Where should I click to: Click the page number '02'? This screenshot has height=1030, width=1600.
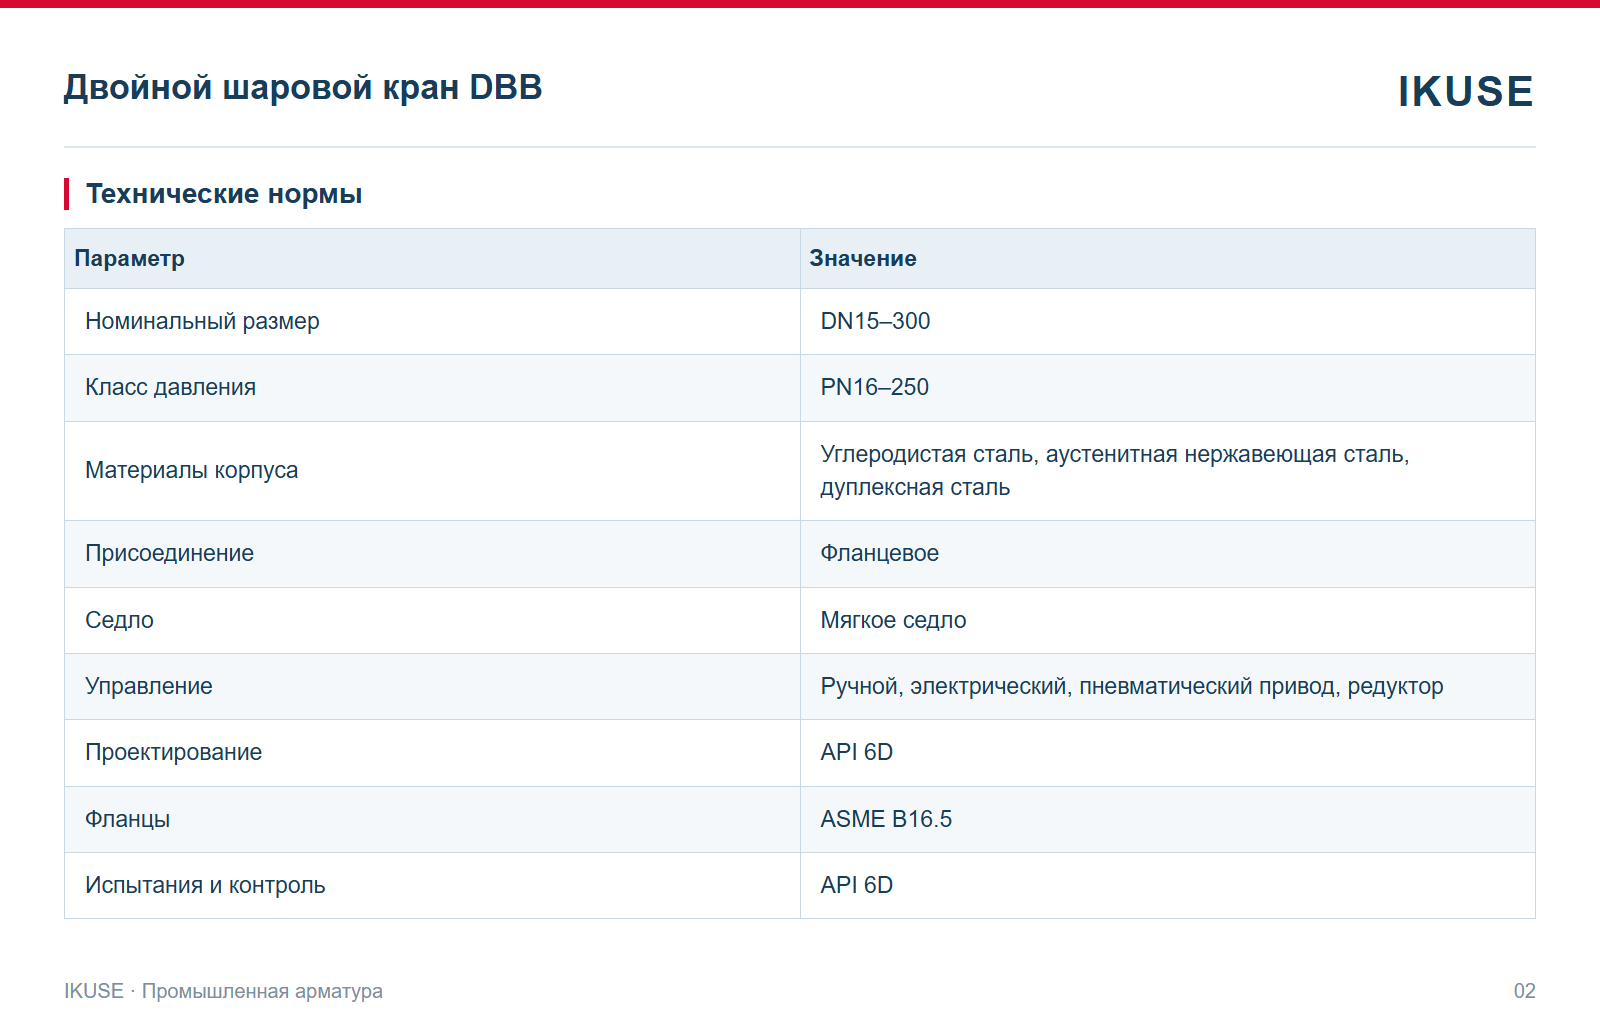point(1524,991)
